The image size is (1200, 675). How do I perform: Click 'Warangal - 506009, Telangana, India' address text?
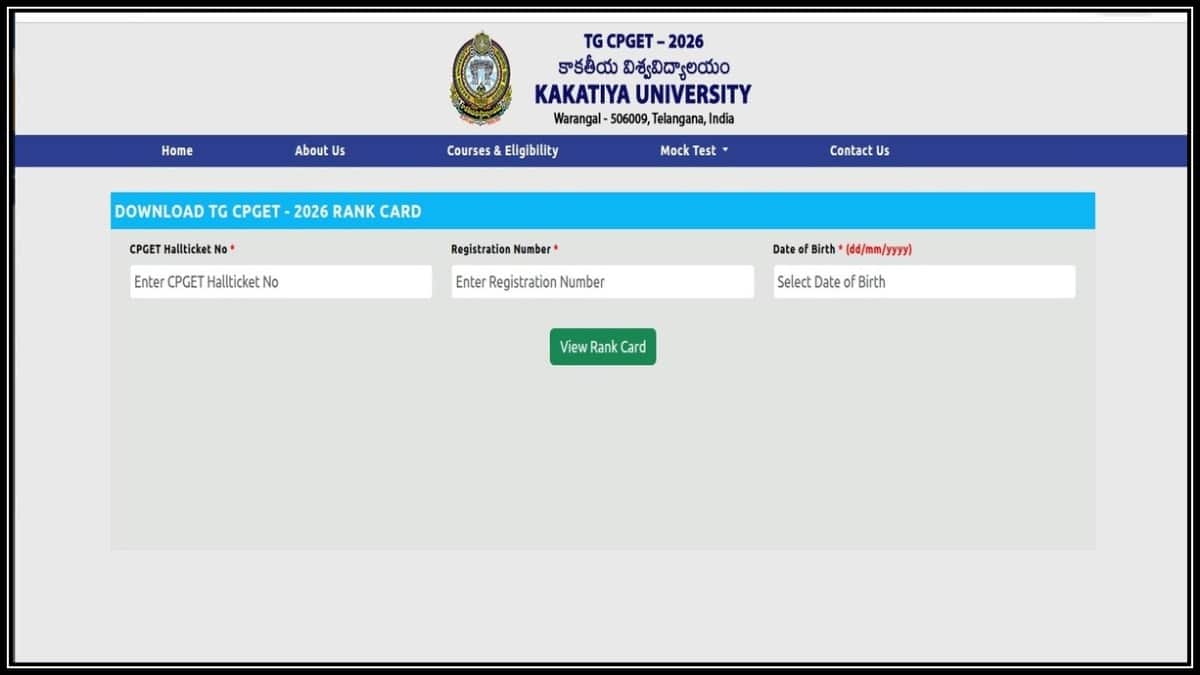click(643, 119)
